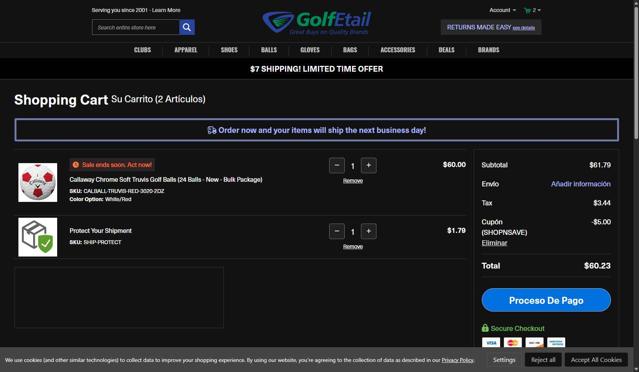The image size is (639, 372).
Task: Focus the search entire store field
Action: pos(136,27)
